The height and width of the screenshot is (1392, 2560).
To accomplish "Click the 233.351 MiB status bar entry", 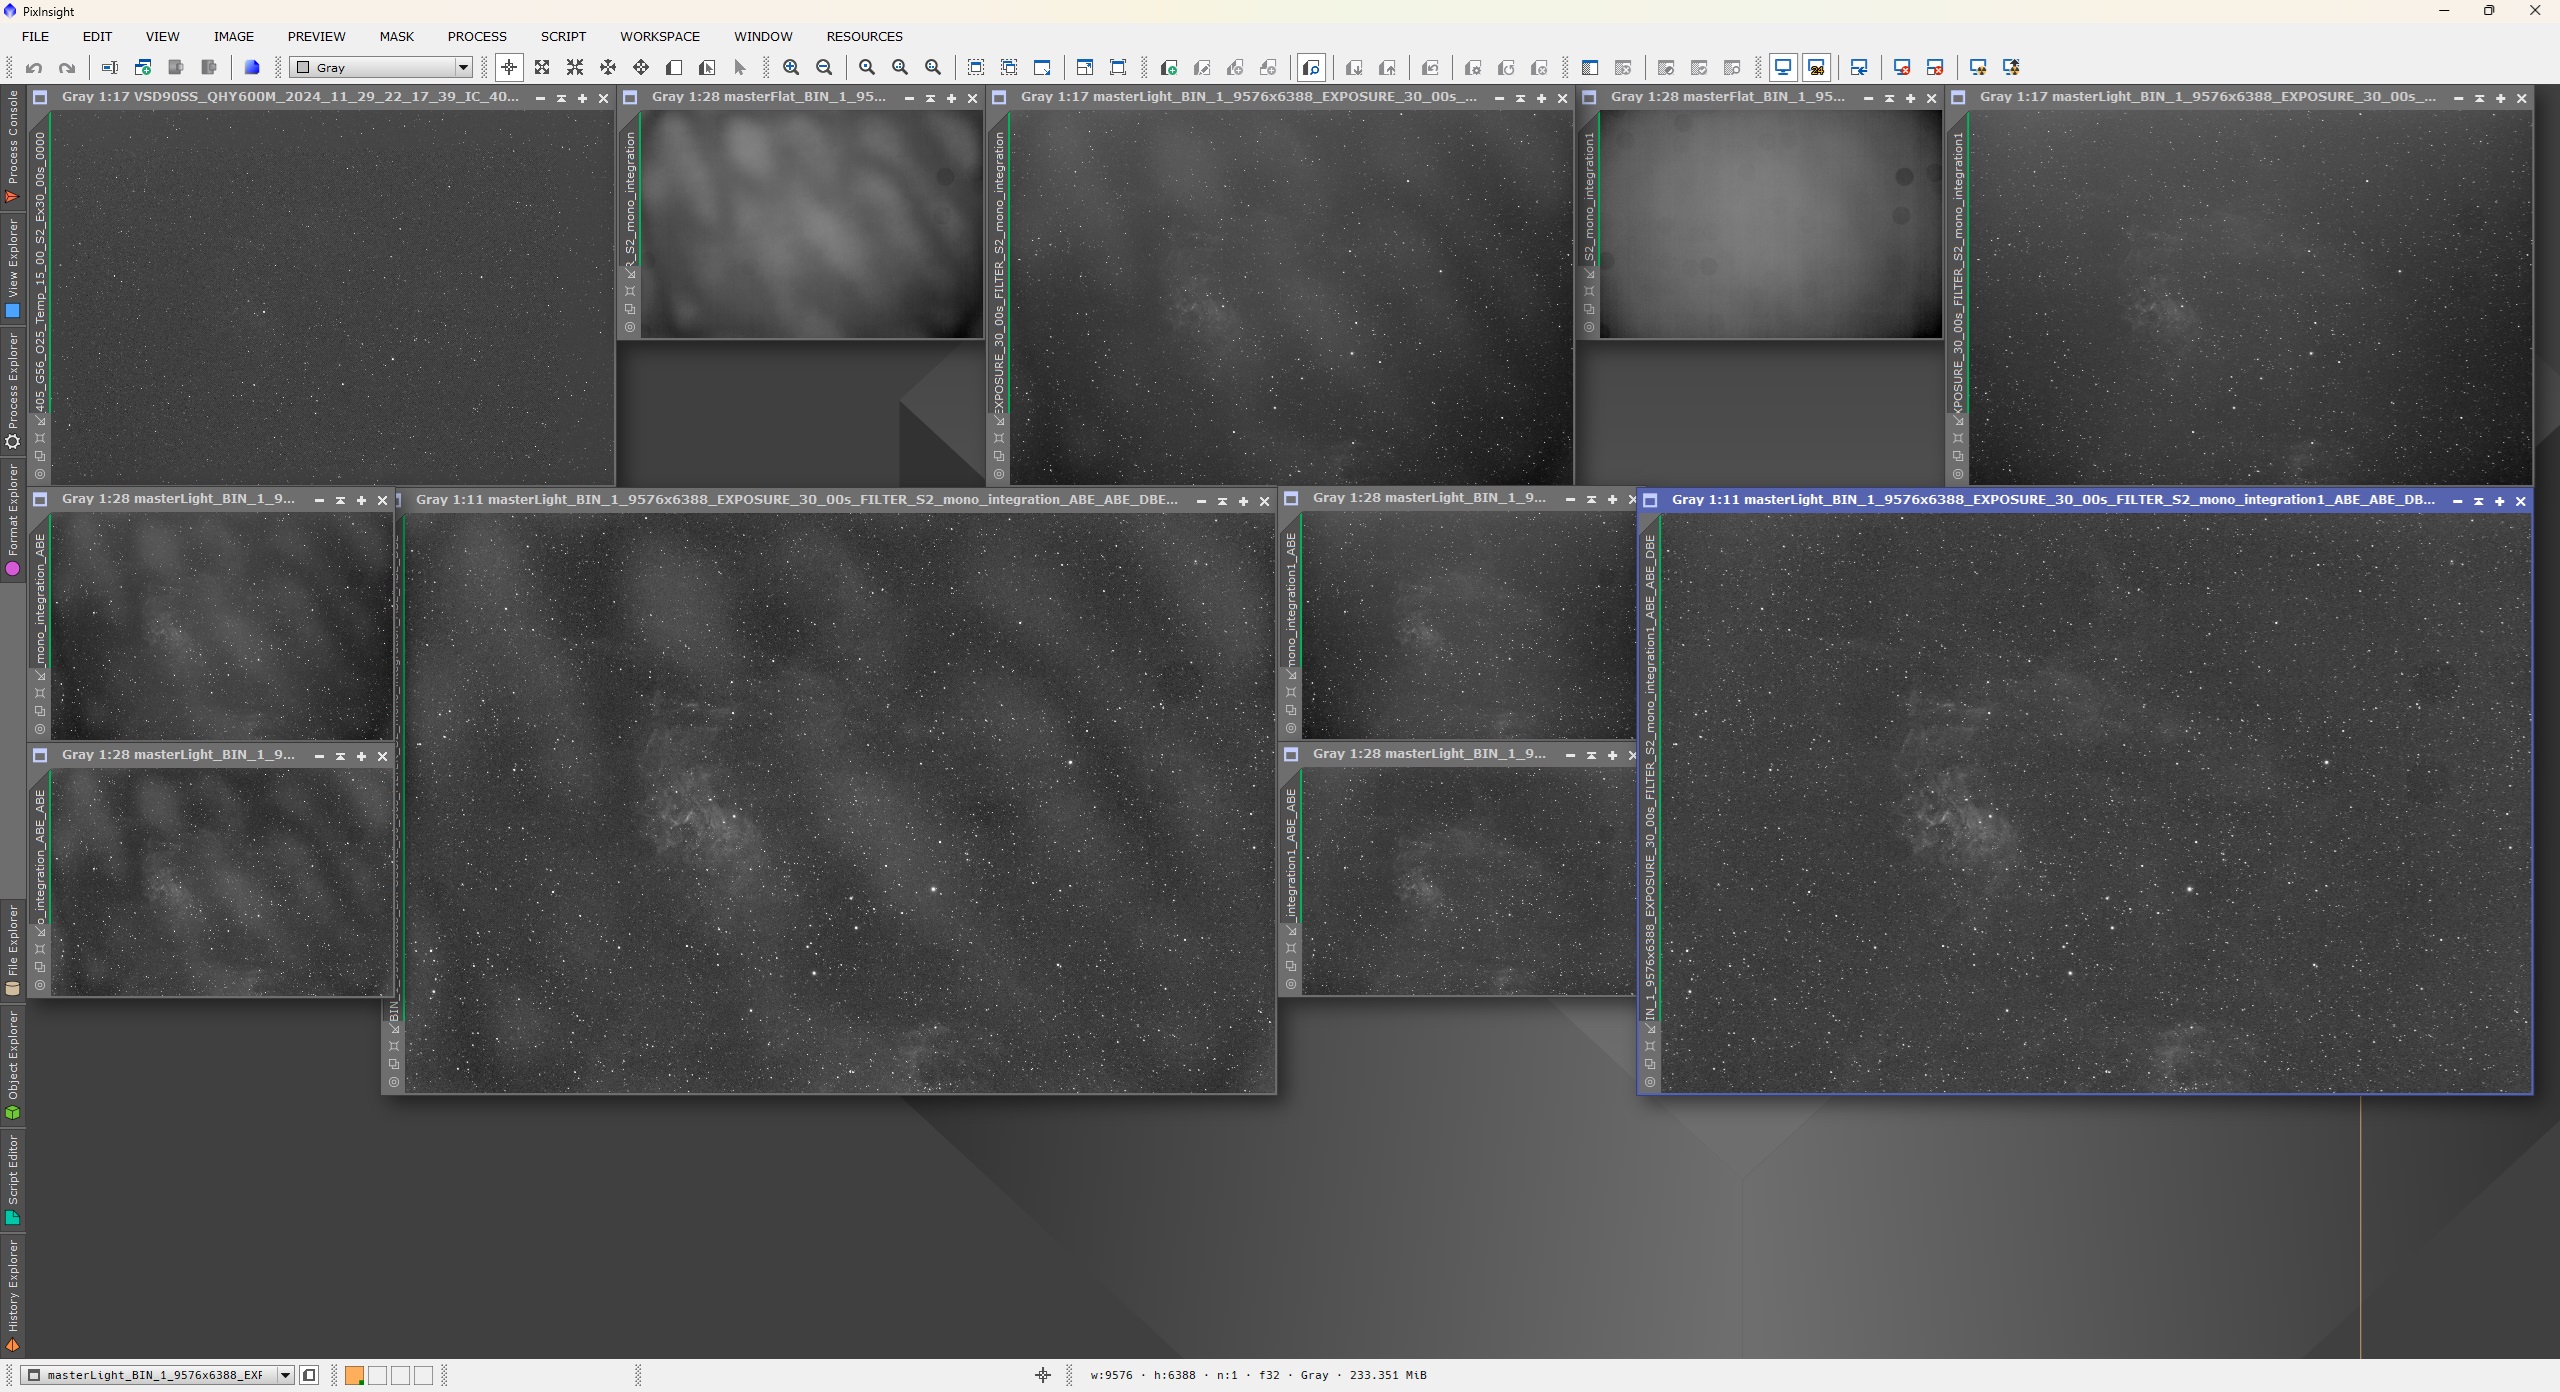I will [1388, 1375].
